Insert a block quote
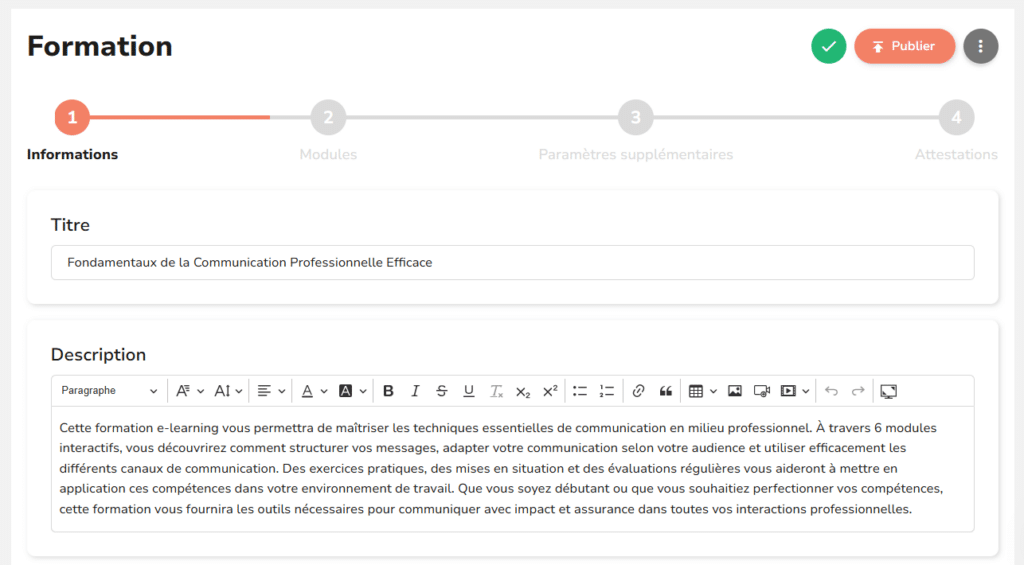This screenshot has height=565, width=1024. [665, 391]
